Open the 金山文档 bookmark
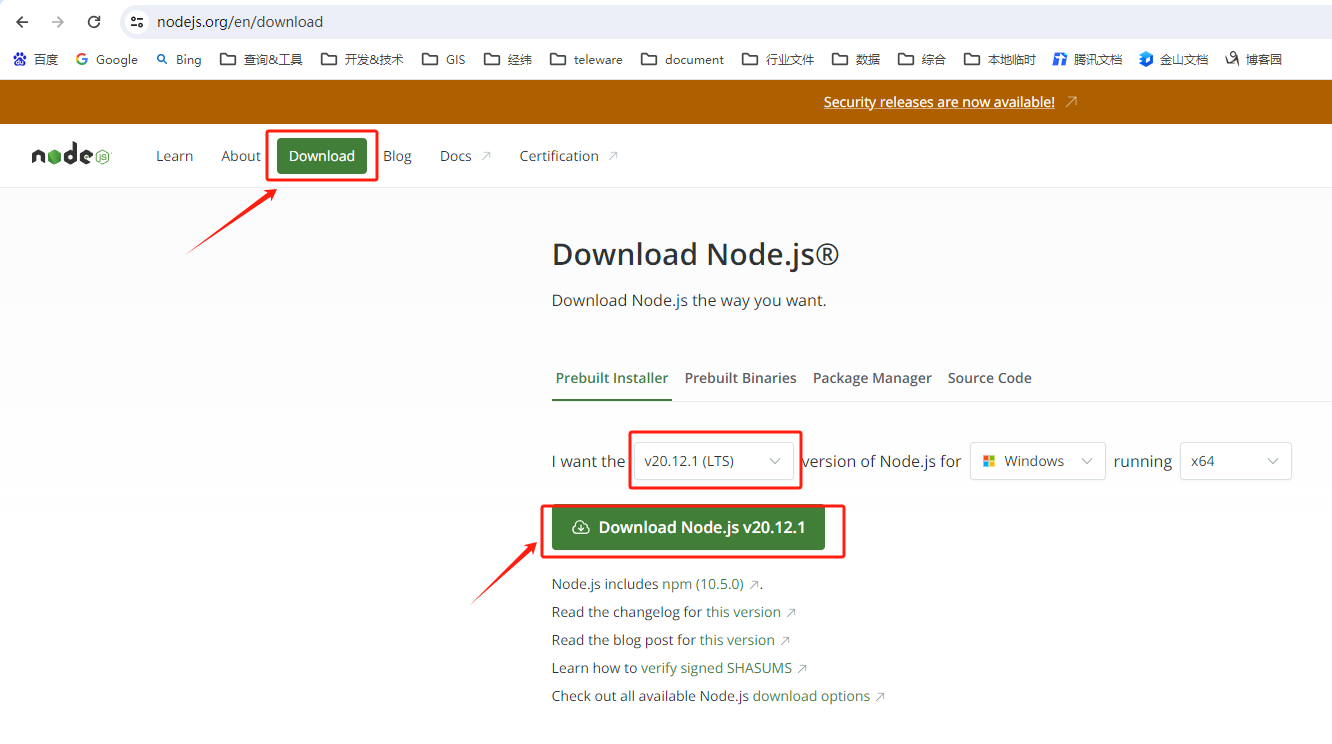Image resolution: width=1332 pixels, height=744 pixels. [x=1173, y=59]
